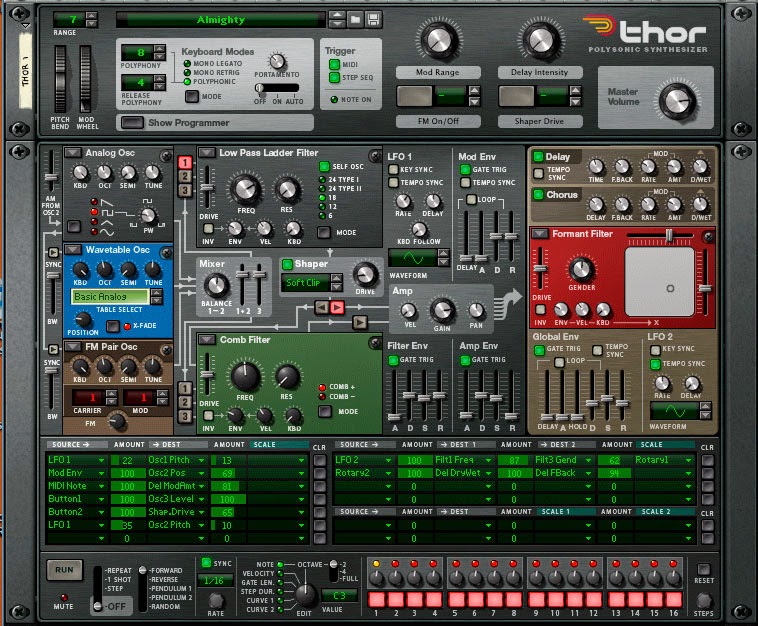Click step 16 button in the step sequencer
This screenshot has height=626, width=758.
(673, 599)
